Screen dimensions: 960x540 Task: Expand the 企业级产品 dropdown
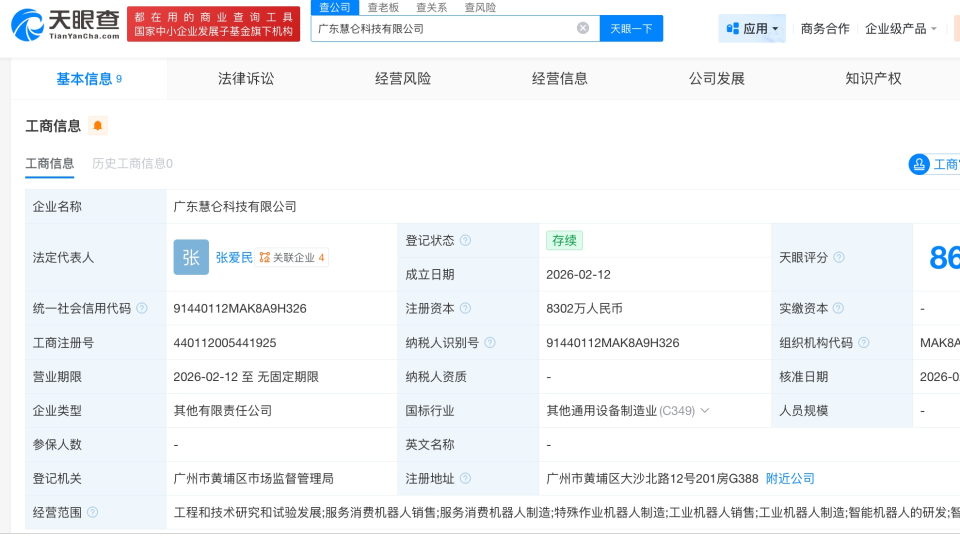point(901,29)
